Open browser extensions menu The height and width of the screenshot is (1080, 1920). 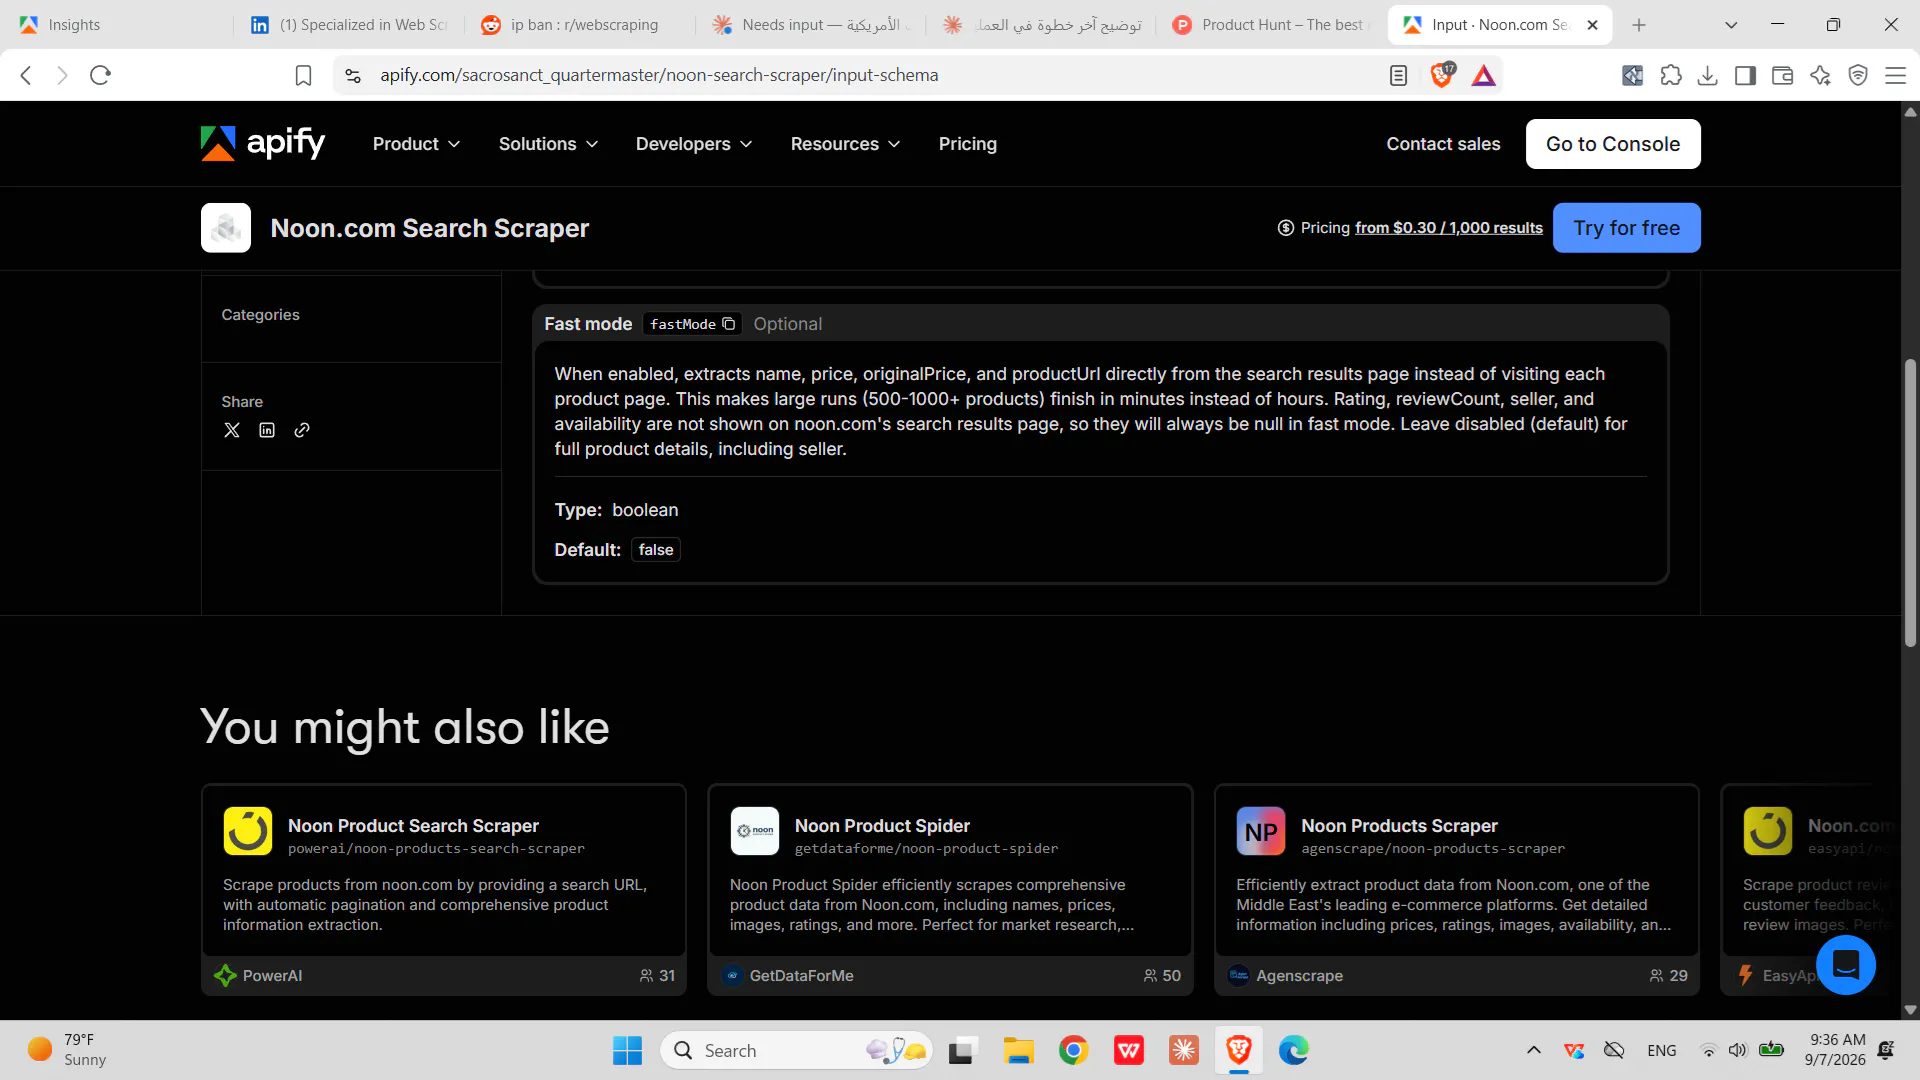pos(1671,75)
